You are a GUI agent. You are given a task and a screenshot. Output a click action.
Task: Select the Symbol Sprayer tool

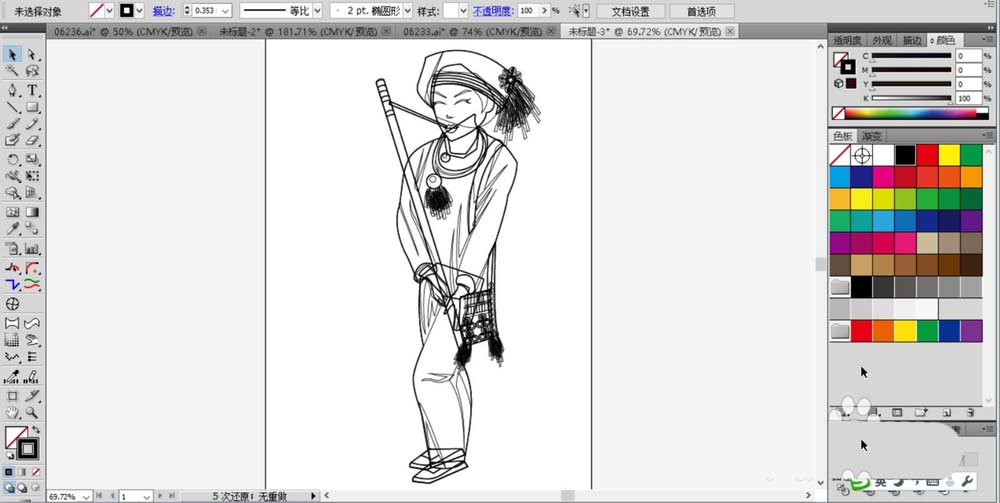[12, 249]
